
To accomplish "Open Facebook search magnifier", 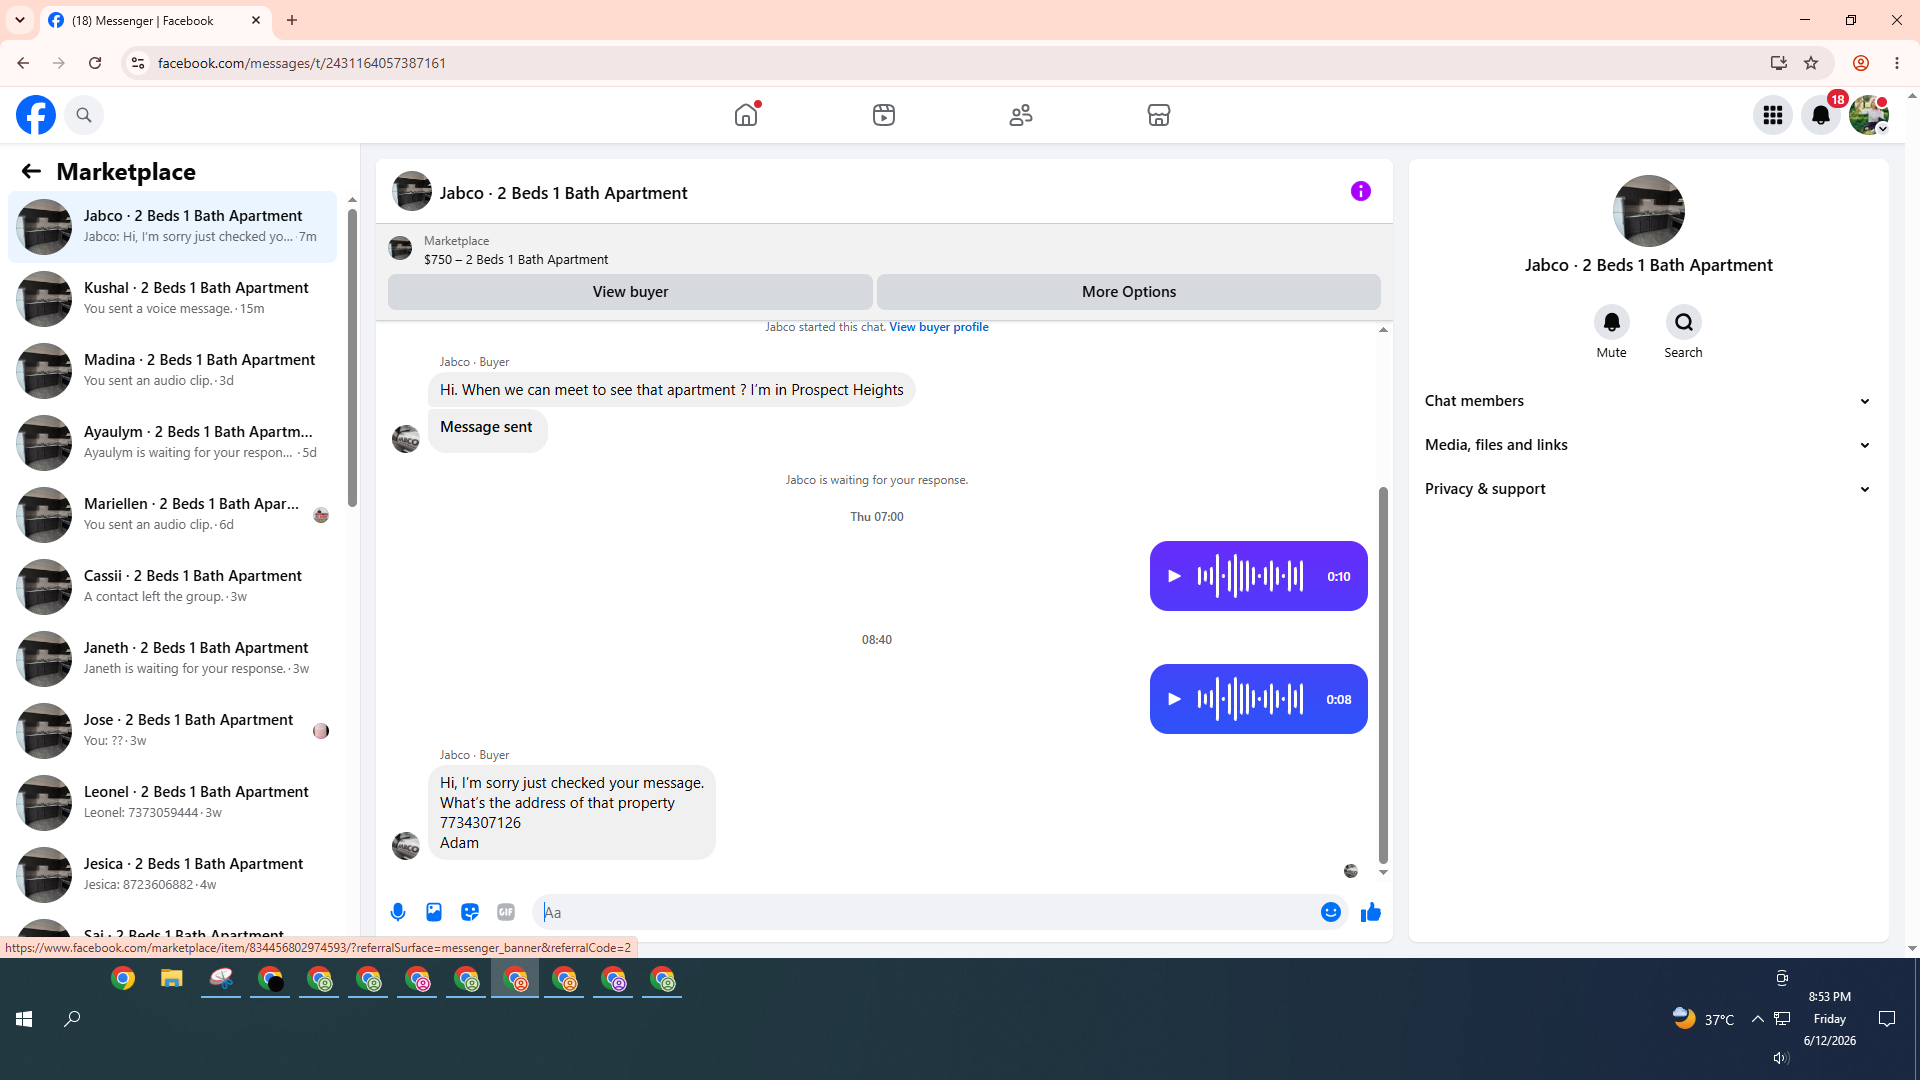I will coord(84,115).
